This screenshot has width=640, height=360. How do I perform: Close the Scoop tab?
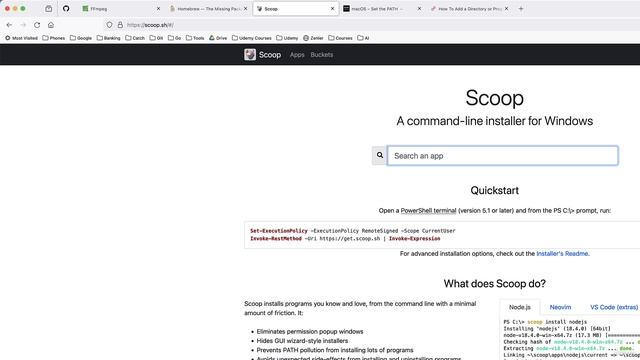(332, 9)
